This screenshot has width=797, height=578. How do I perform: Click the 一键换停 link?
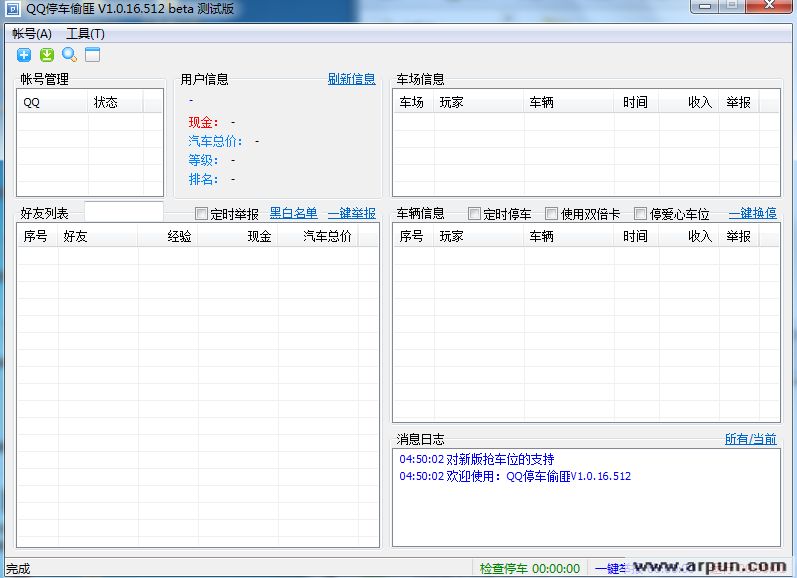(753, 213)
